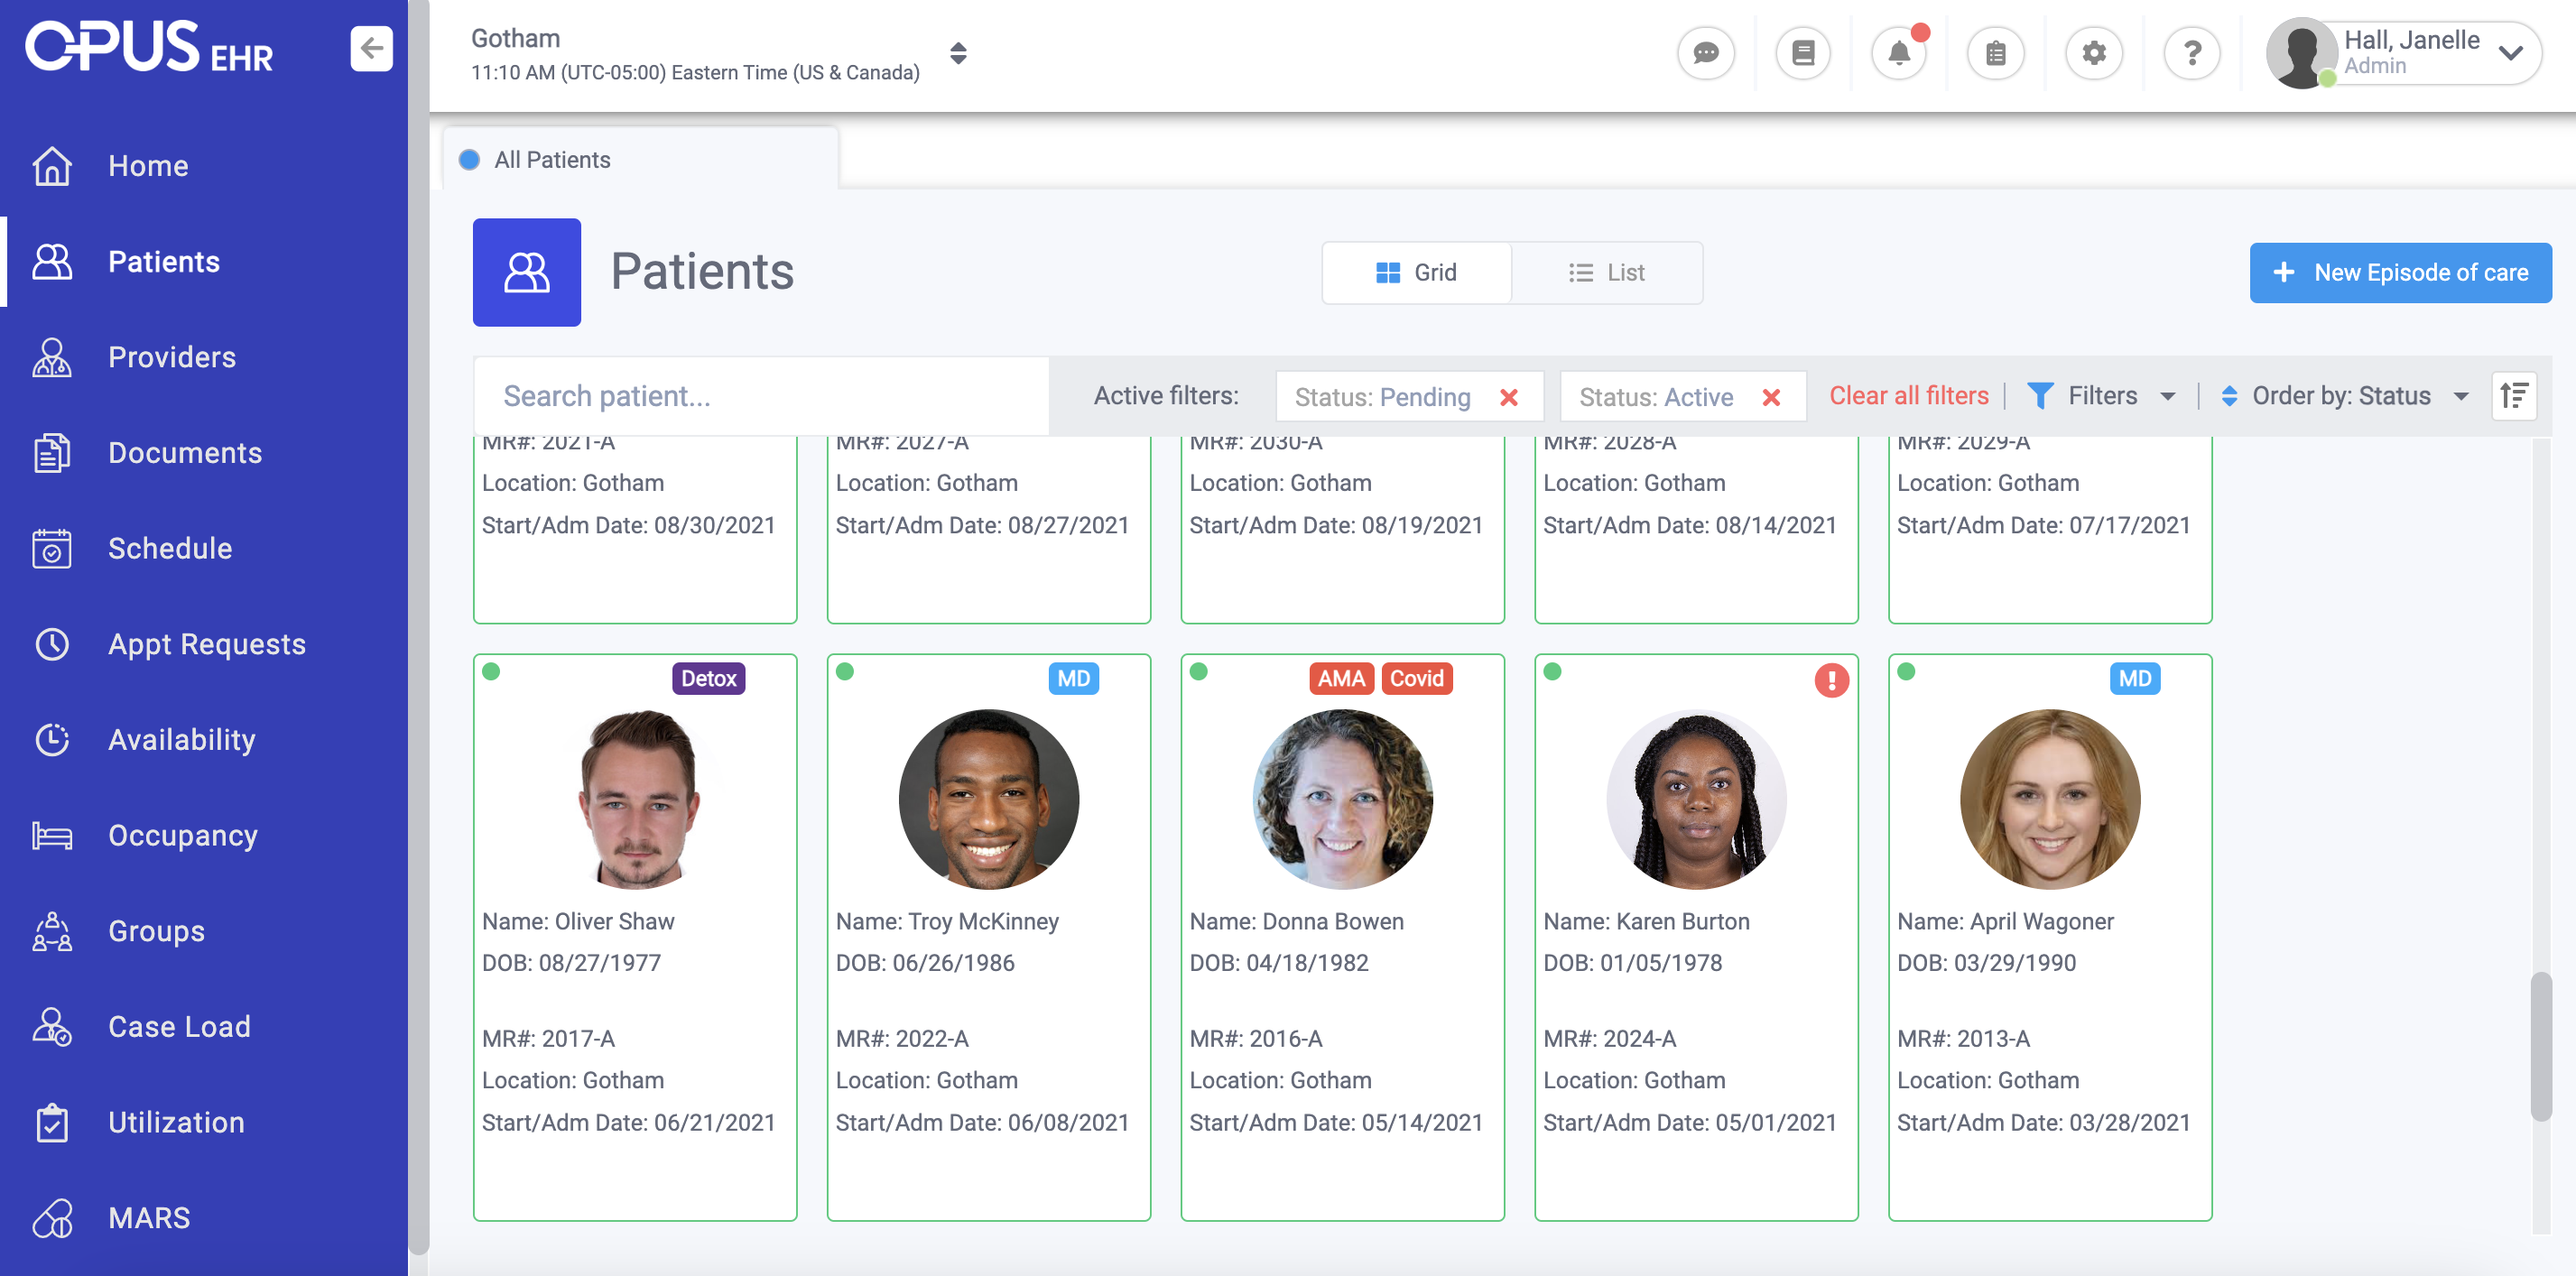Screen dimensions: 2576x1276
Task: Click Clear all filters
Action: pyautogui.click(x=1908, y=395)
